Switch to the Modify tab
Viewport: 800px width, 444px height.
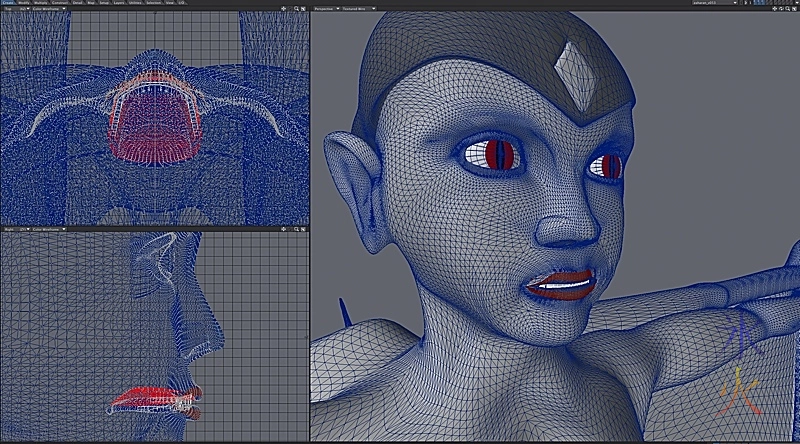coord(24,3)
